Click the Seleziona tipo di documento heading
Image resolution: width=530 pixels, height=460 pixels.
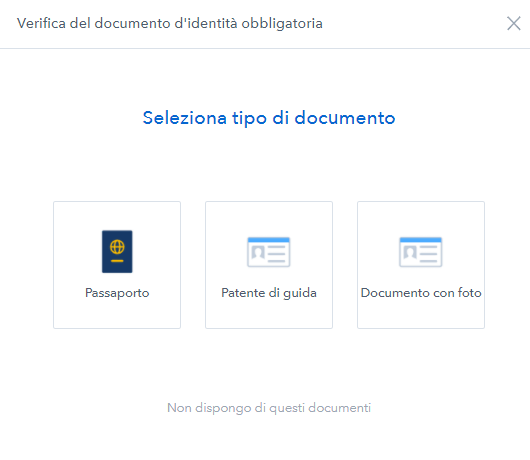(x=269, y=118)
